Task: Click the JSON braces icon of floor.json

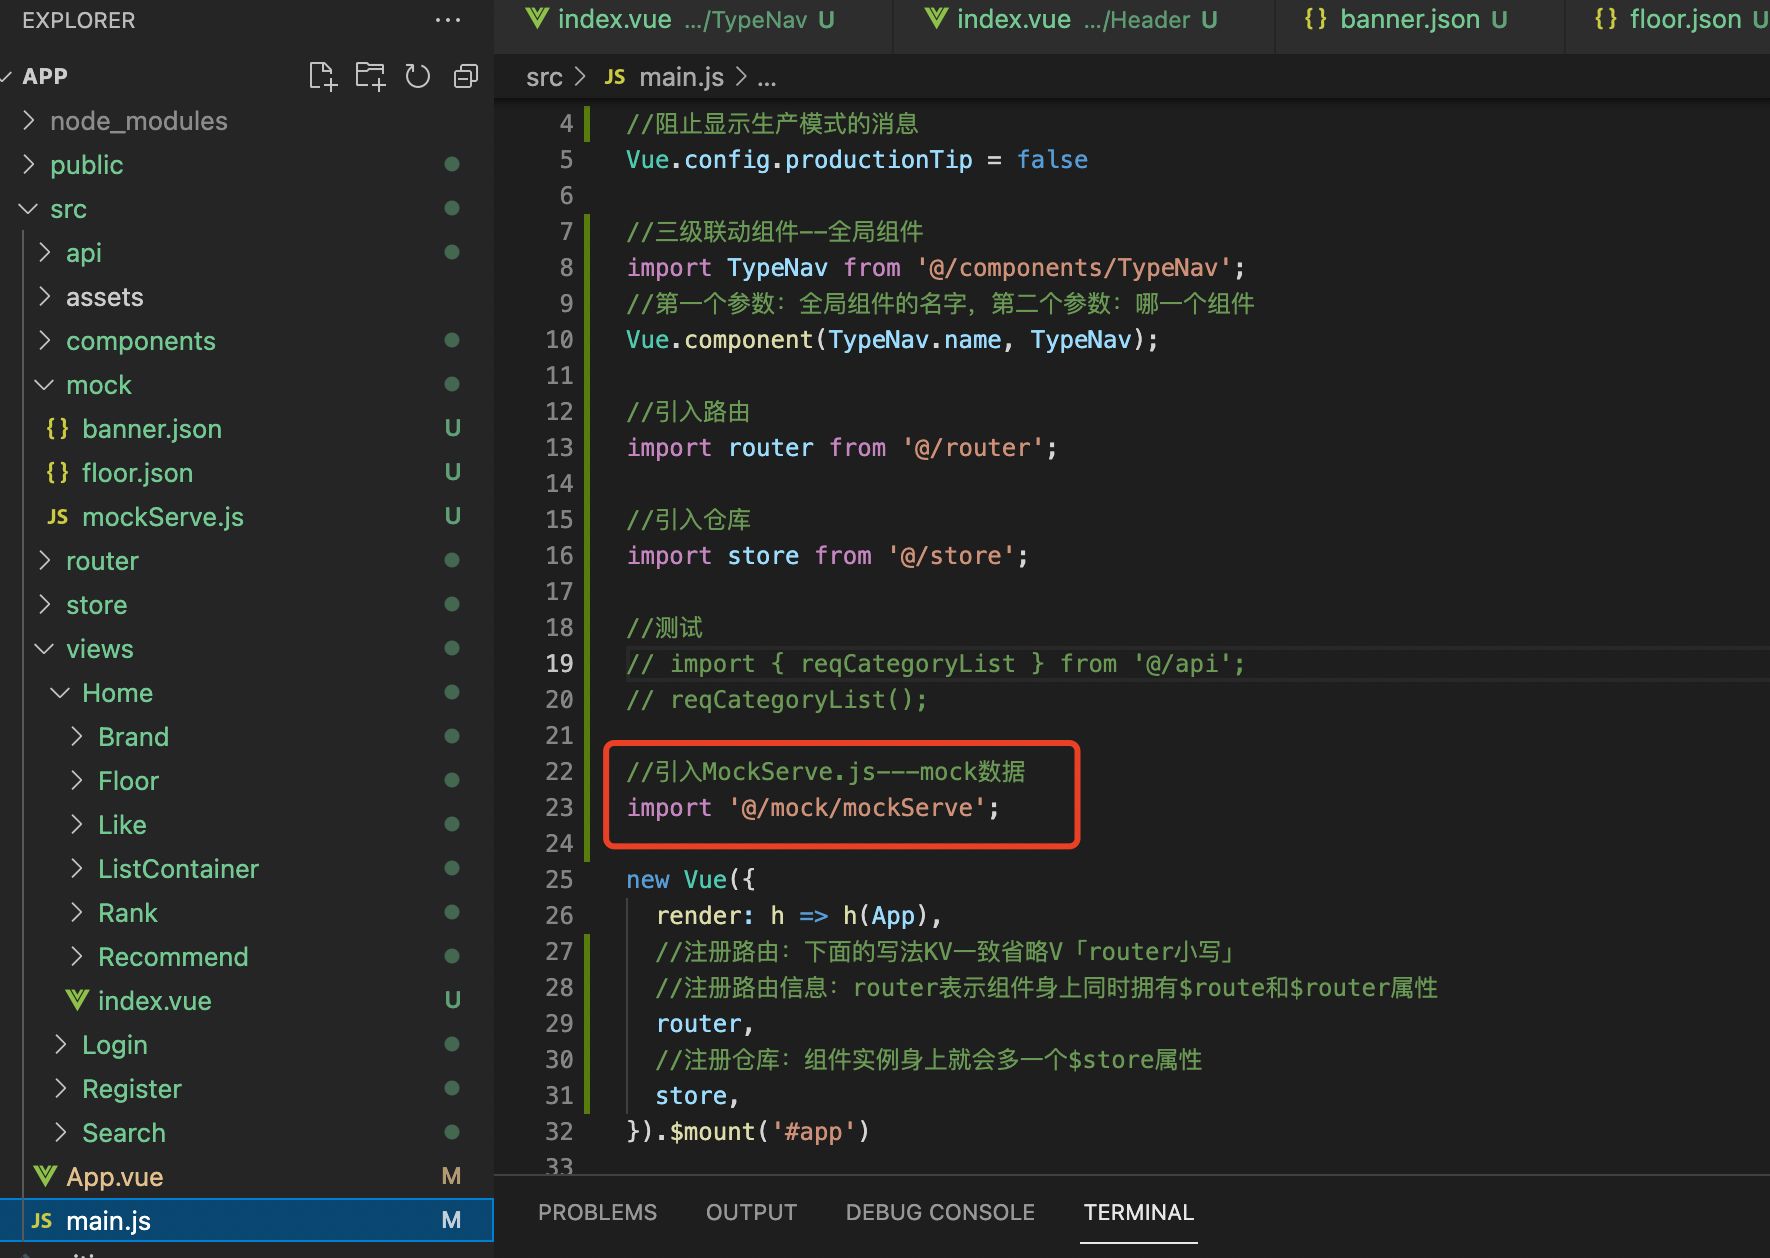Action: click(x=58, y=473)
